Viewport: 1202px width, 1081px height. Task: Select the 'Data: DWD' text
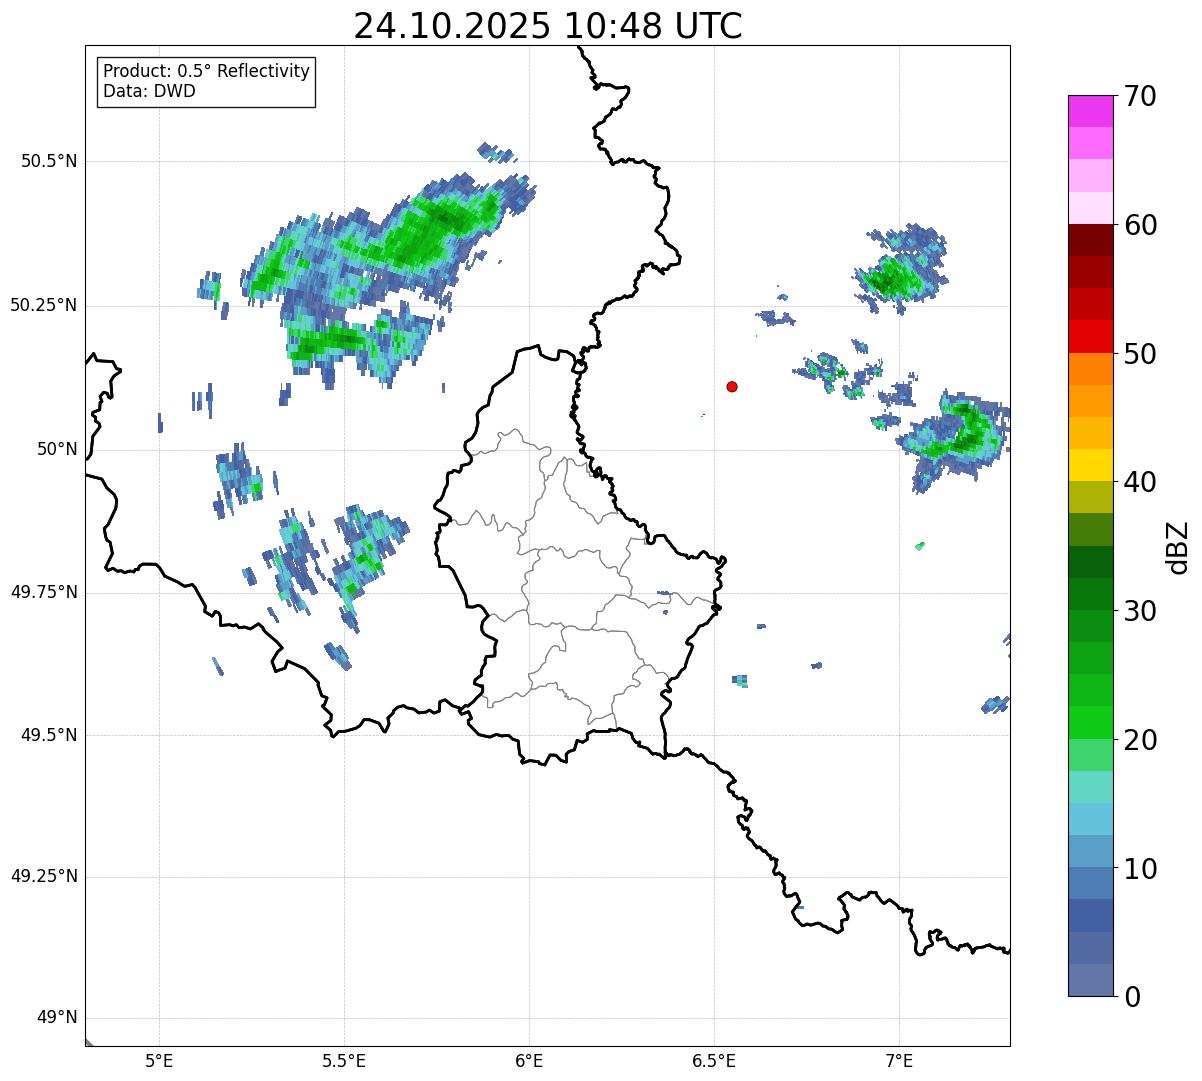(149, 91)
